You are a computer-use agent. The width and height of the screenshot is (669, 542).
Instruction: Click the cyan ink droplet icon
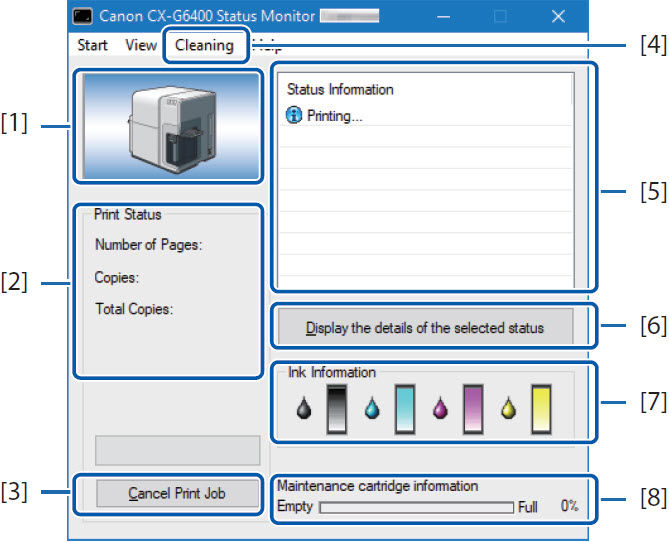[x=372, y=410]
